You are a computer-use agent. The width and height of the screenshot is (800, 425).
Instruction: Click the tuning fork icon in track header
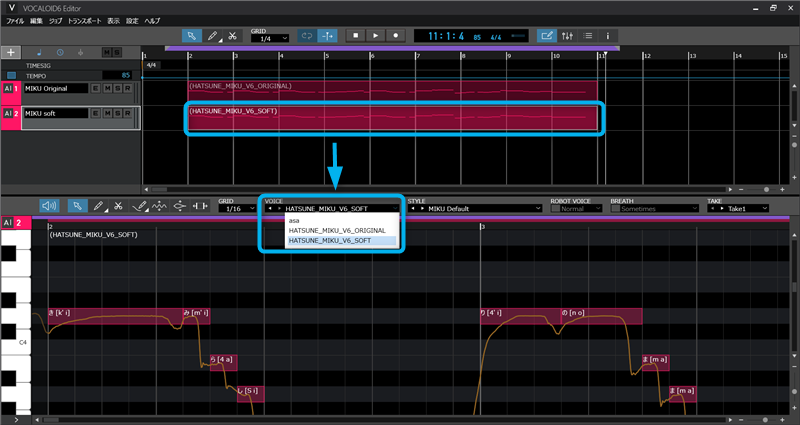point(80,53)
